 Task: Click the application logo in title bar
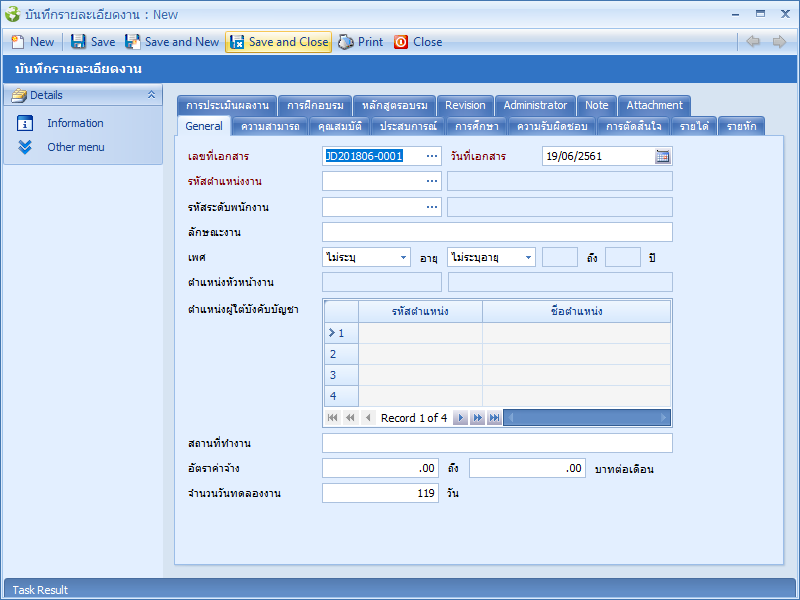(x=12, y=14)
